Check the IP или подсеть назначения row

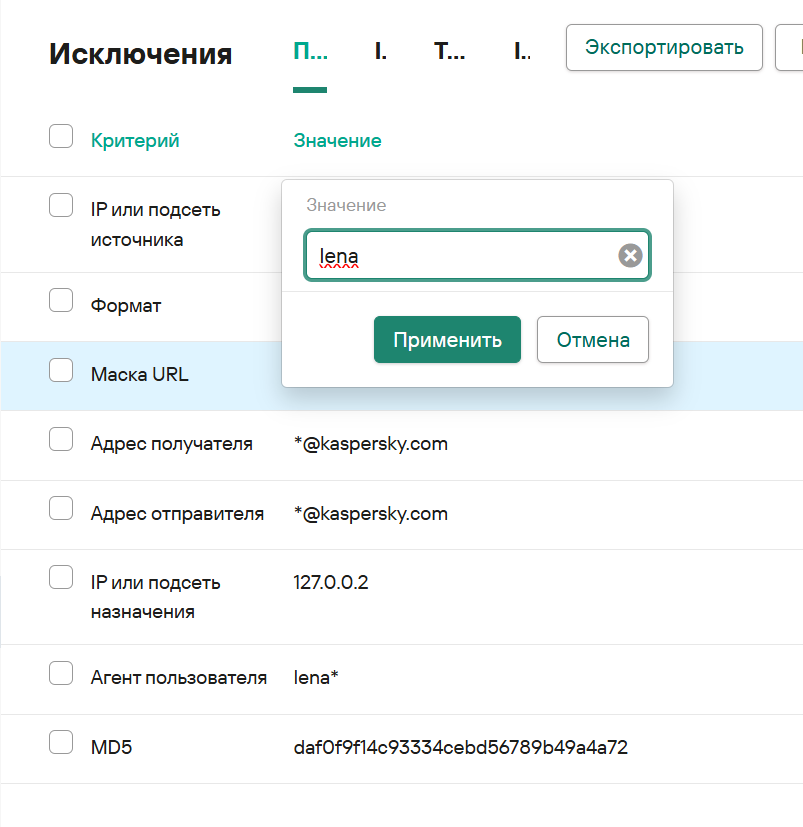[x=61, y=578]
